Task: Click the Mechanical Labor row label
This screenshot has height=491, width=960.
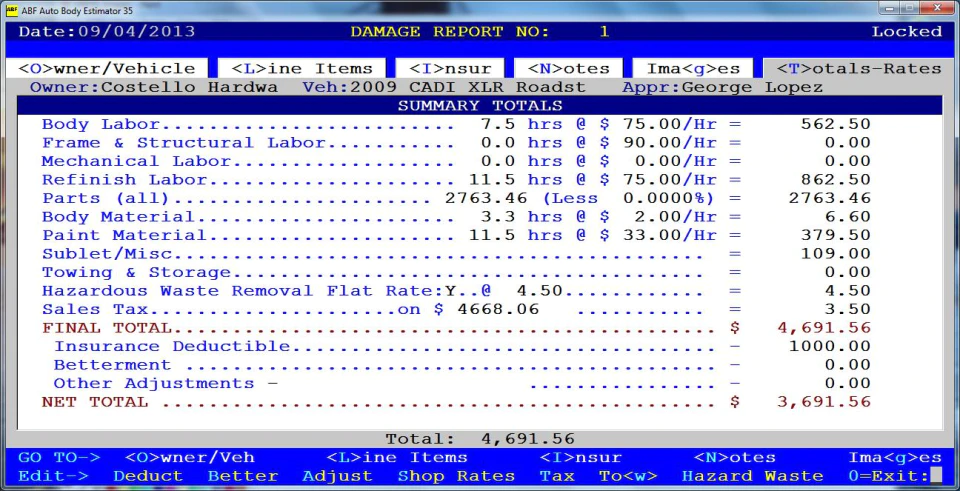Action: click(136, 162)
